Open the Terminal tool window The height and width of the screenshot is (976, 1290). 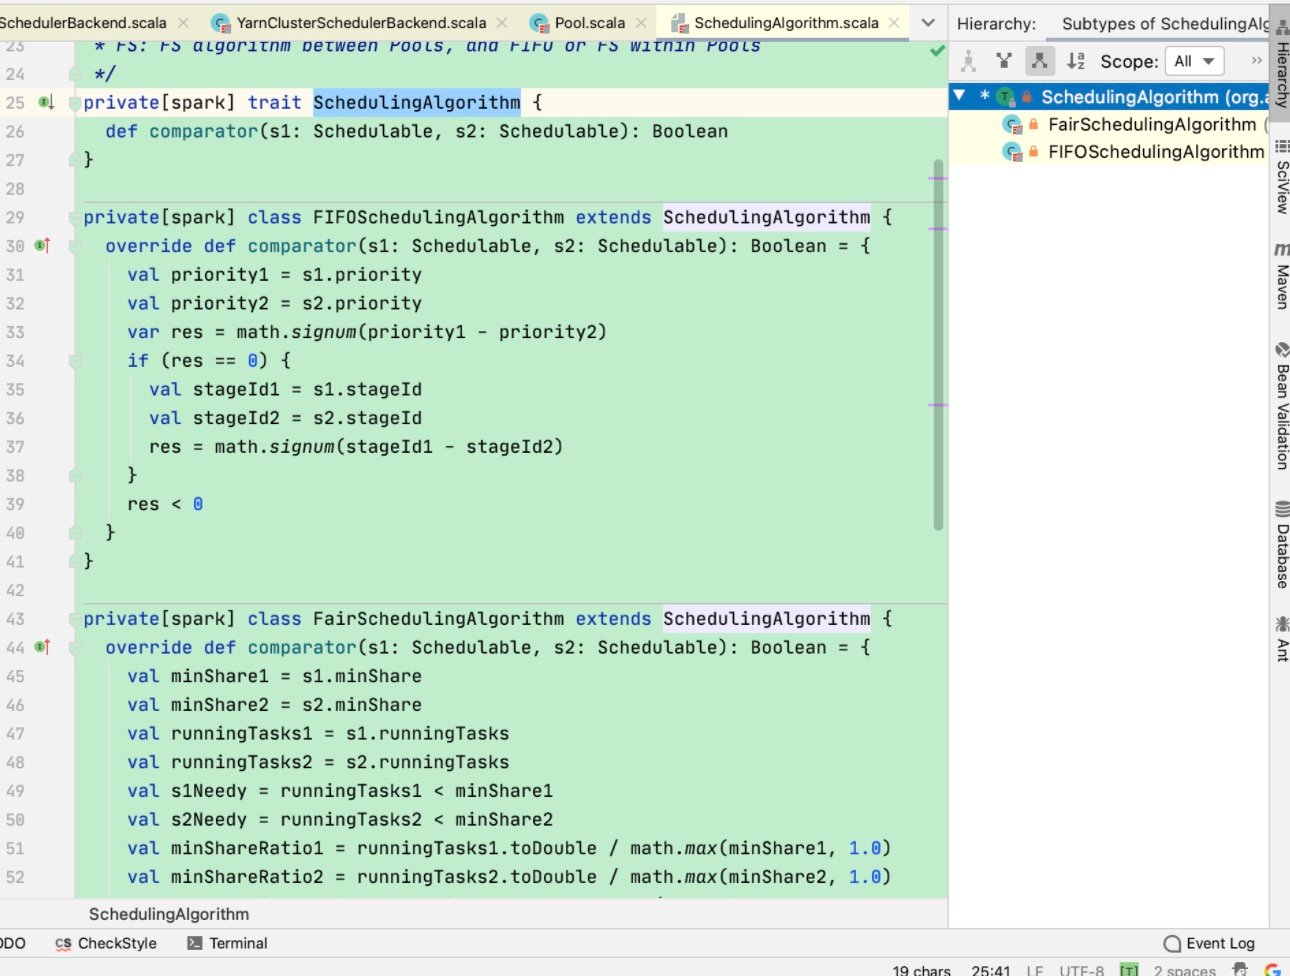tap(227, 943)
